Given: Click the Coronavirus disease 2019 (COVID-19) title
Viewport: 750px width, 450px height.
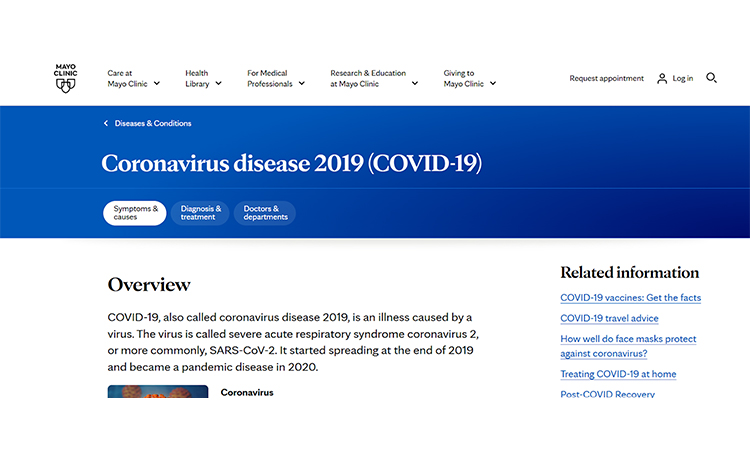Looking at the screenshot, I should pos(291,164).
